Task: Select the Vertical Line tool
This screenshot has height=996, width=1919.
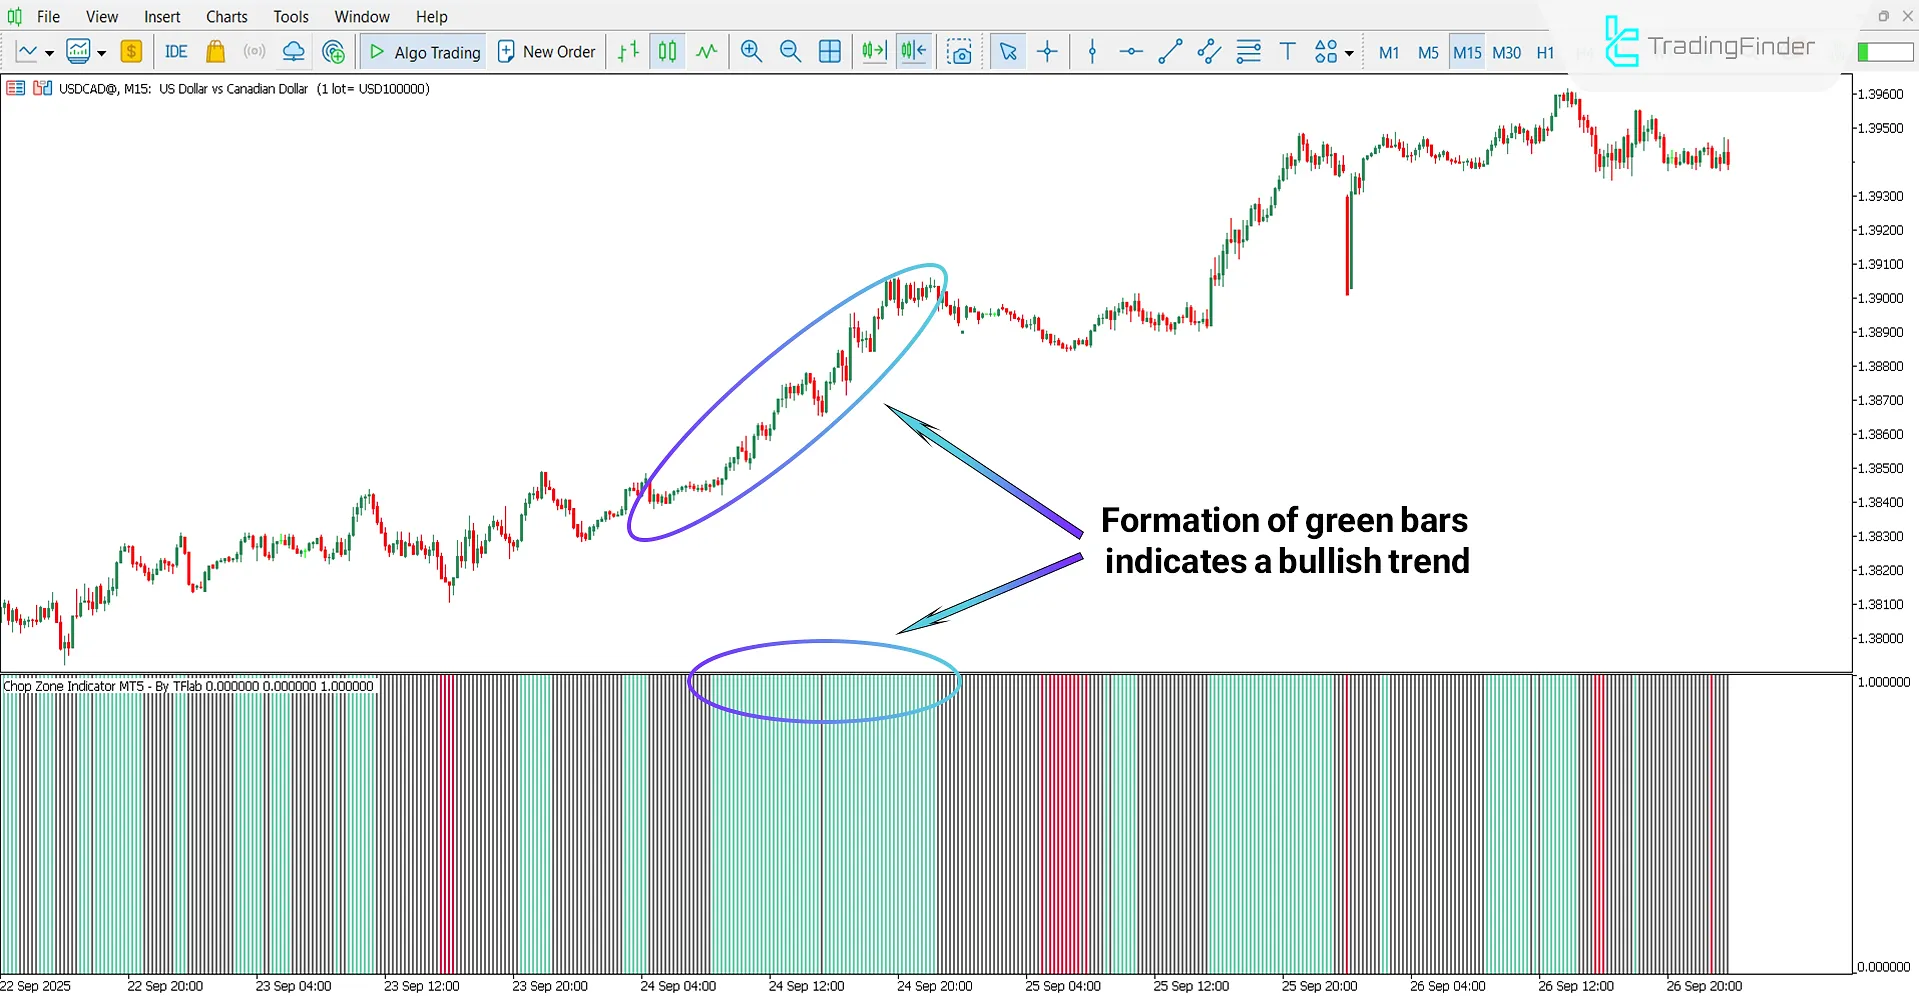Action: (1092, 51)
